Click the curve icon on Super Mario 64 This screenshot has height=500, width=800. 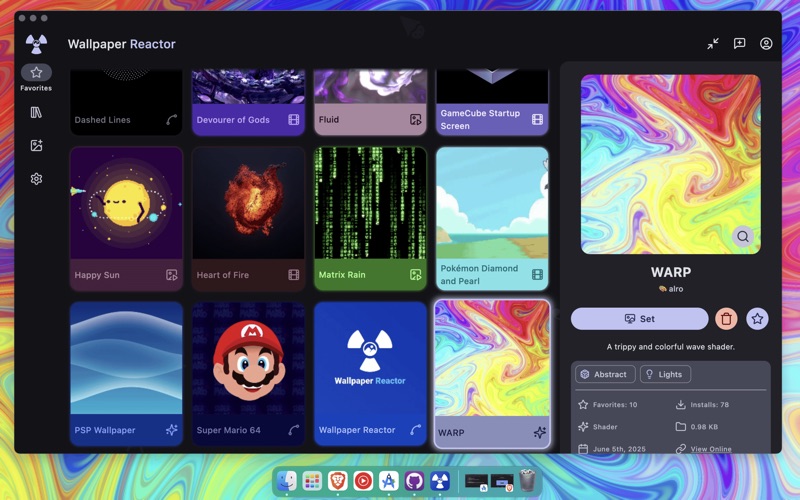coord(293,430)
